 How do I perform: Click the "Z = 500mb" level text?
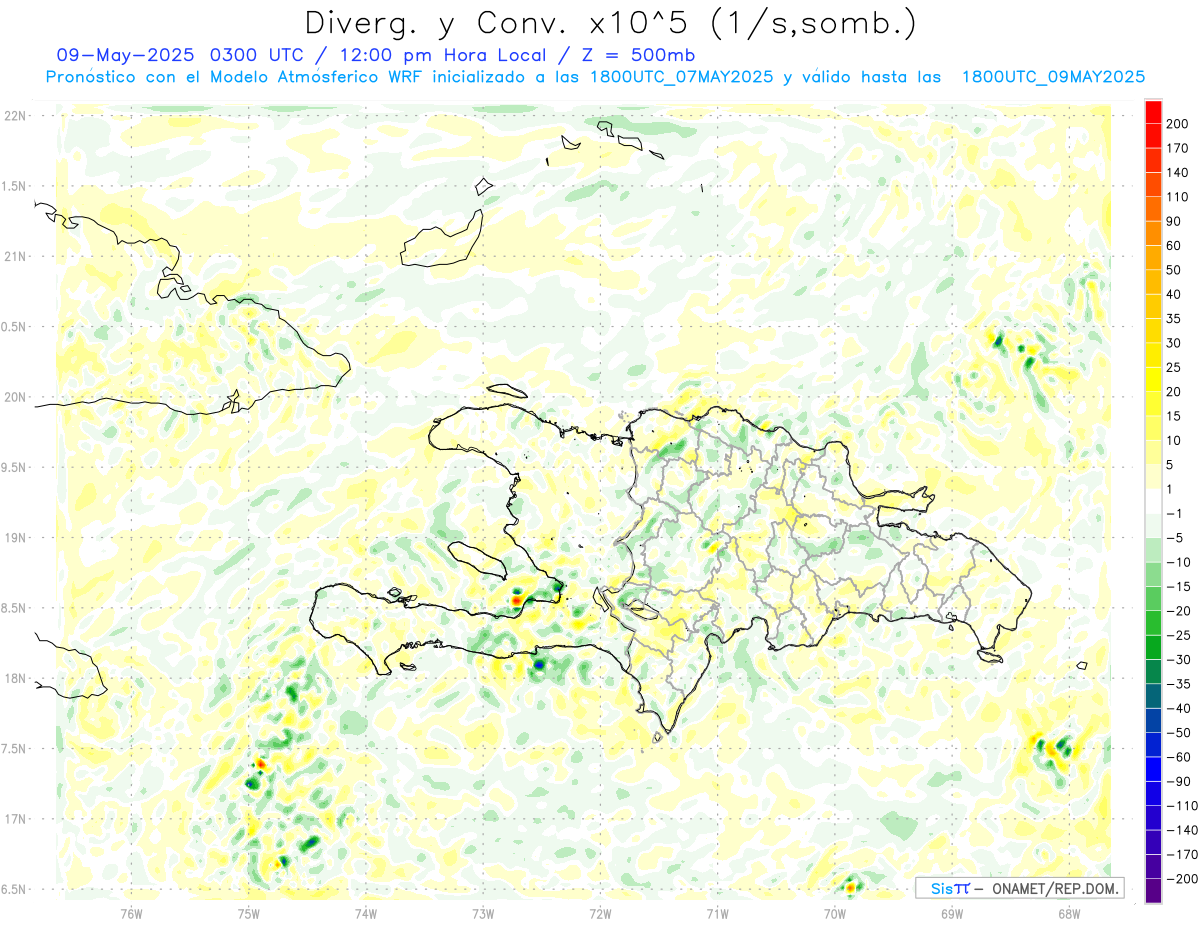click(x=638, y=55)
